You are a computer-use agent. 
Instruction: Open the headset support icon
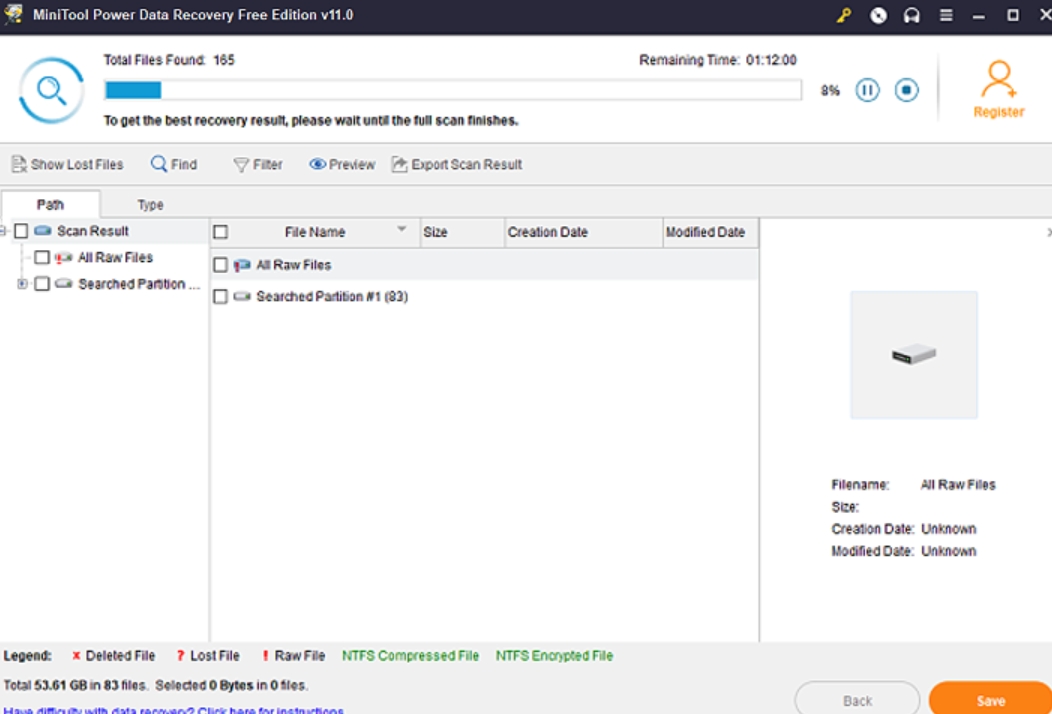[912, 15]
